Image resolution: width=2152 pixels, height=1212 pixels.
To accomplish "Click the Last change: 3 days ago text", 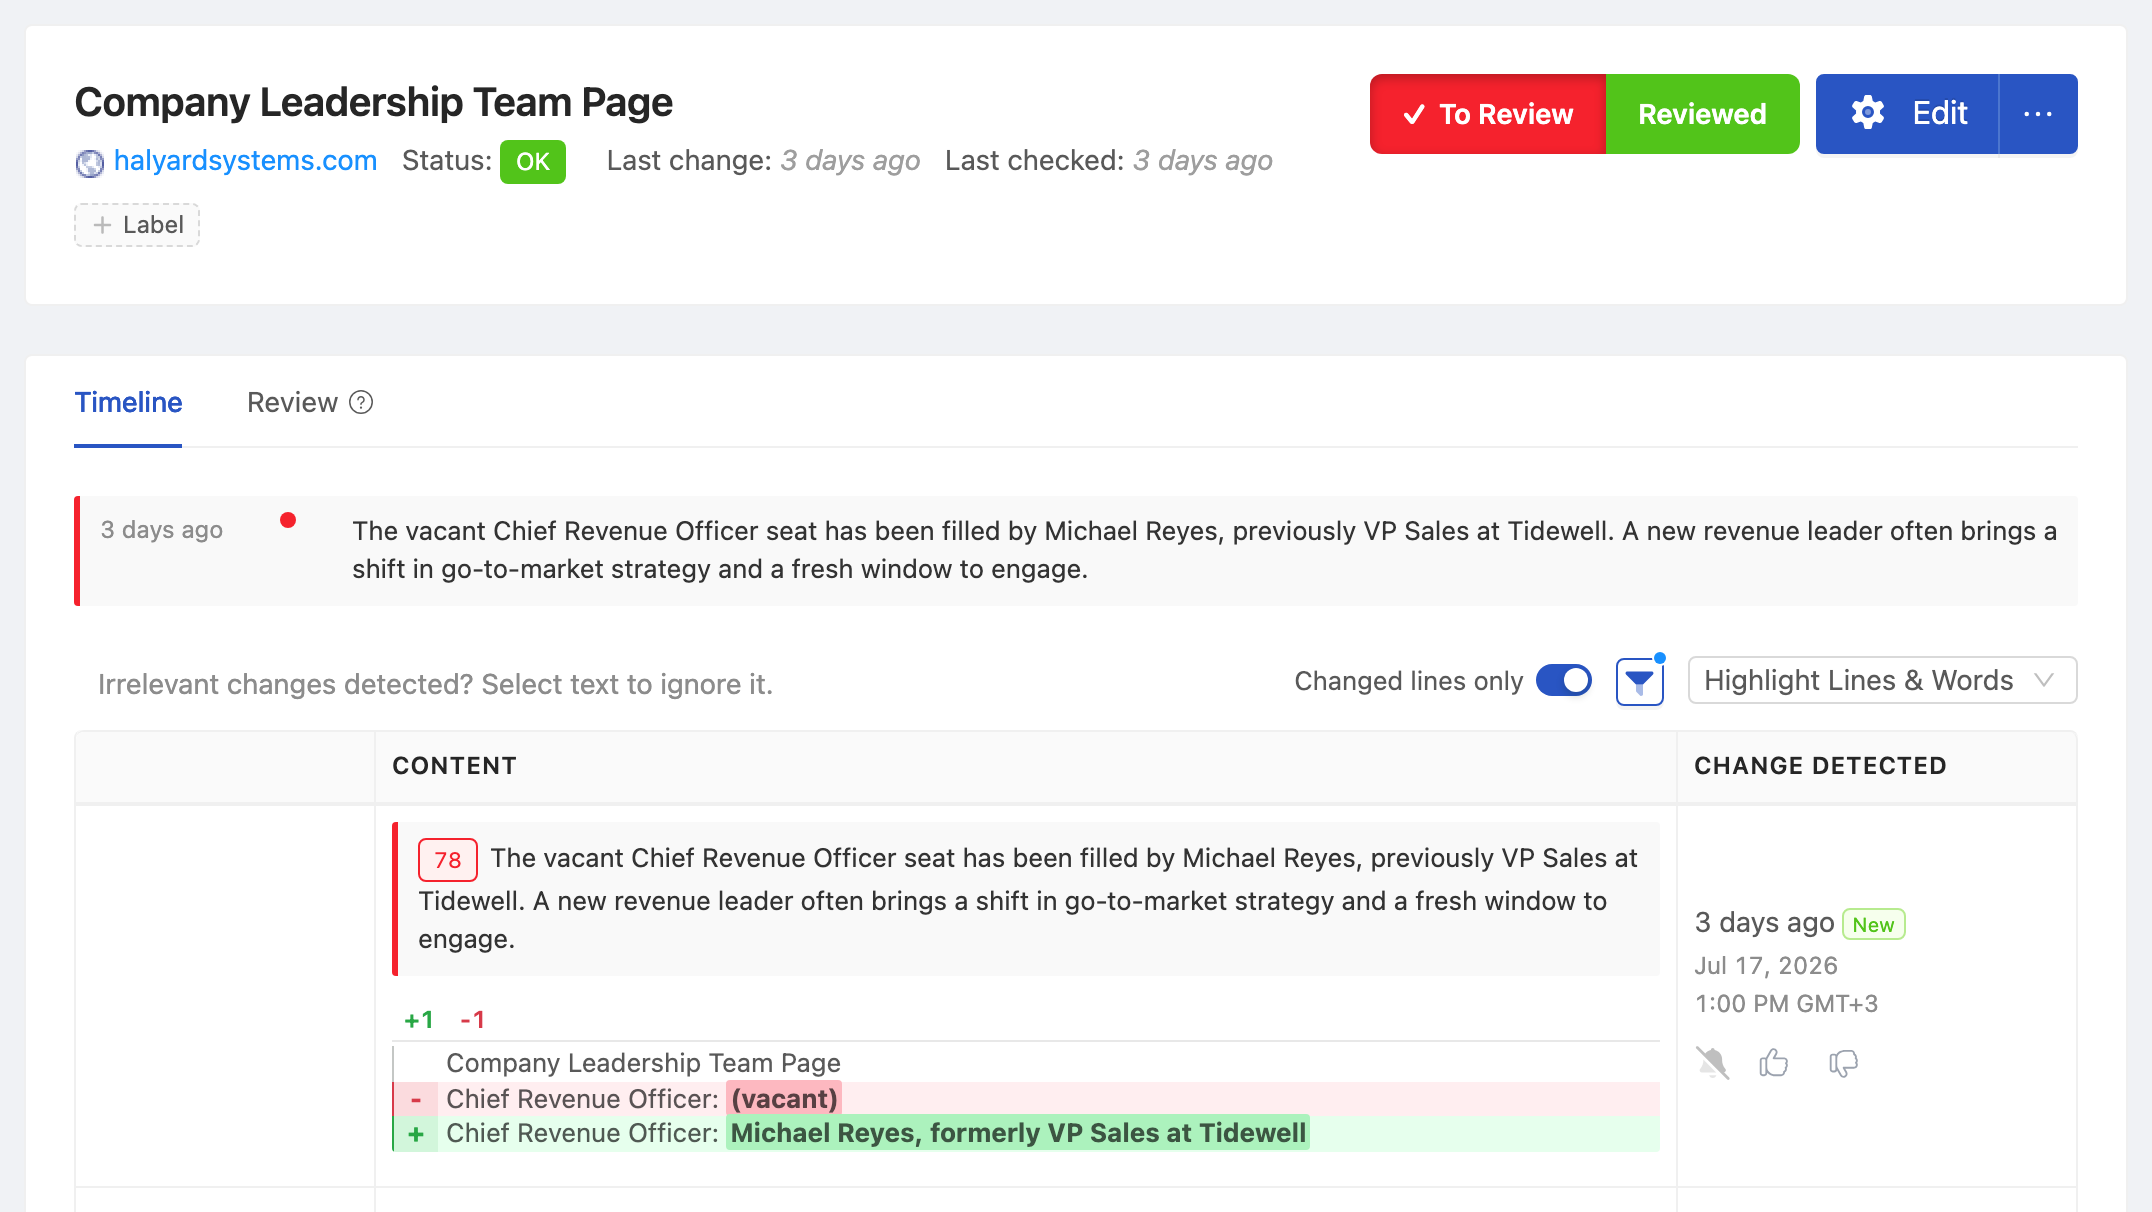I will click(x=763, y=161).
